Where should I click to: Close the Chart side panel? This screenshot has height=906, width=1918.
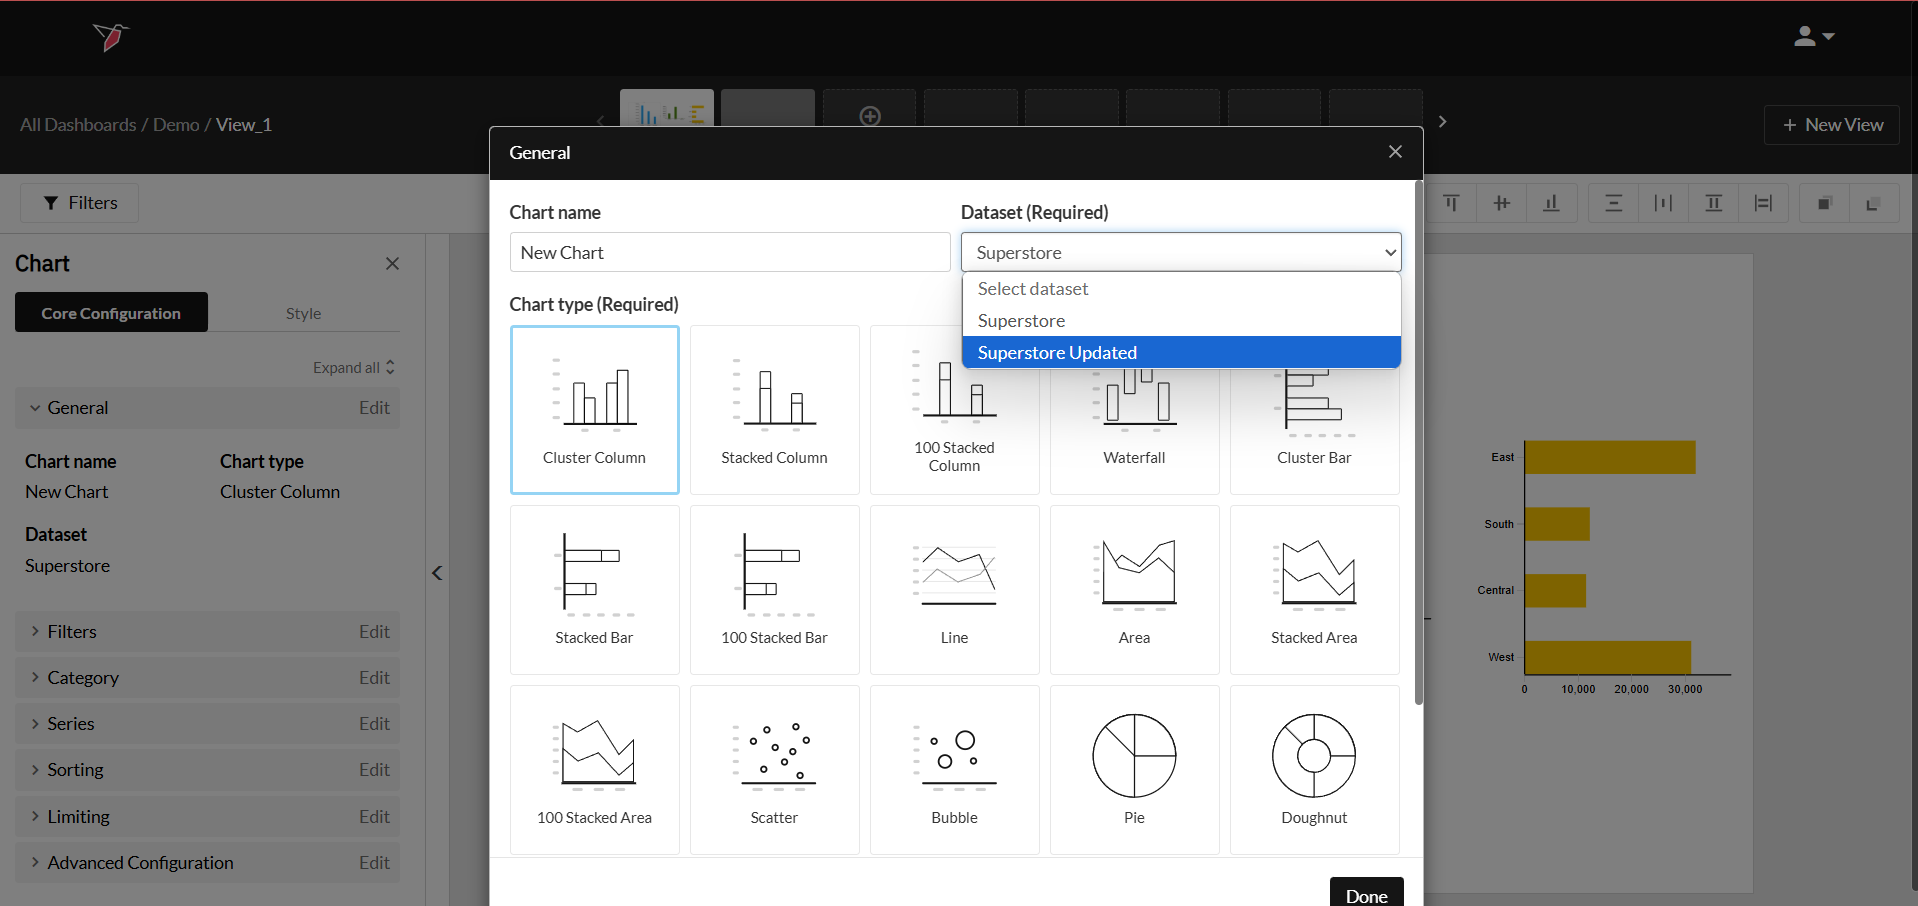coord(392,263)
